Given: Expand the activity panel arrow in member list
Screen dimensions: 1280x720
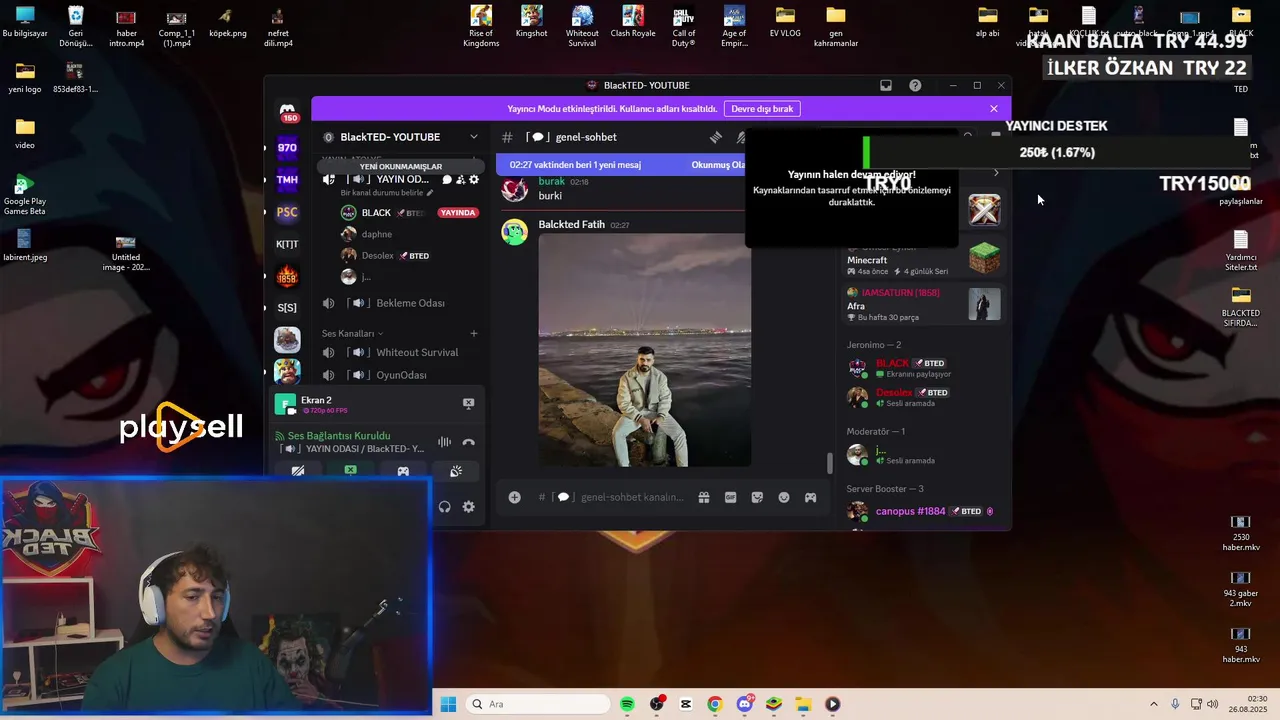Looking at the screenshot, I should pyautogui.click(x=996, y=173).
